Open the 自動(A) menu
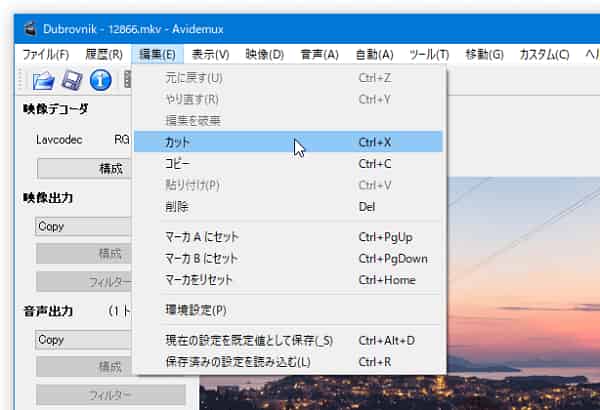Viewport: 600px width, 410px height. coord(374,54)
